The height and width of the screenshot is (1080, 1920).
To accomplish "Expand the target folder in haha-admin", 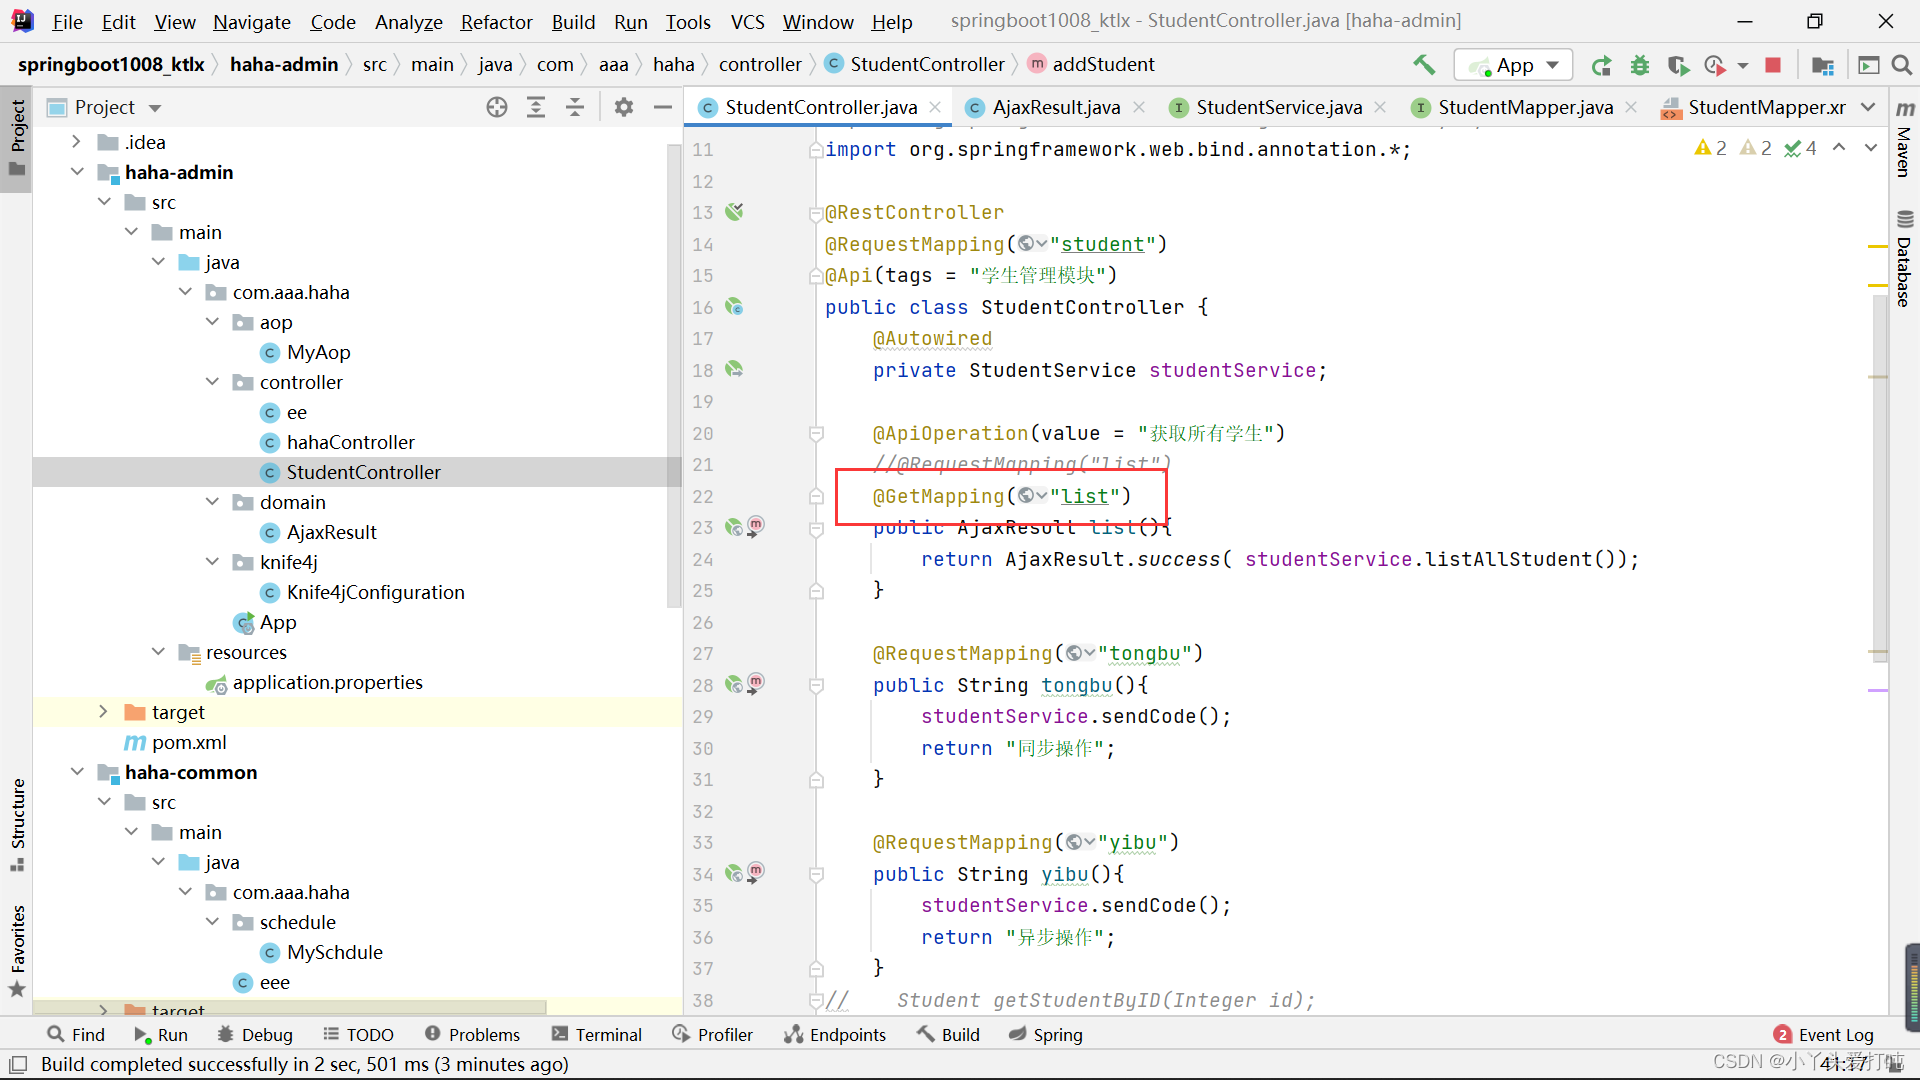I will coord(104,712).
